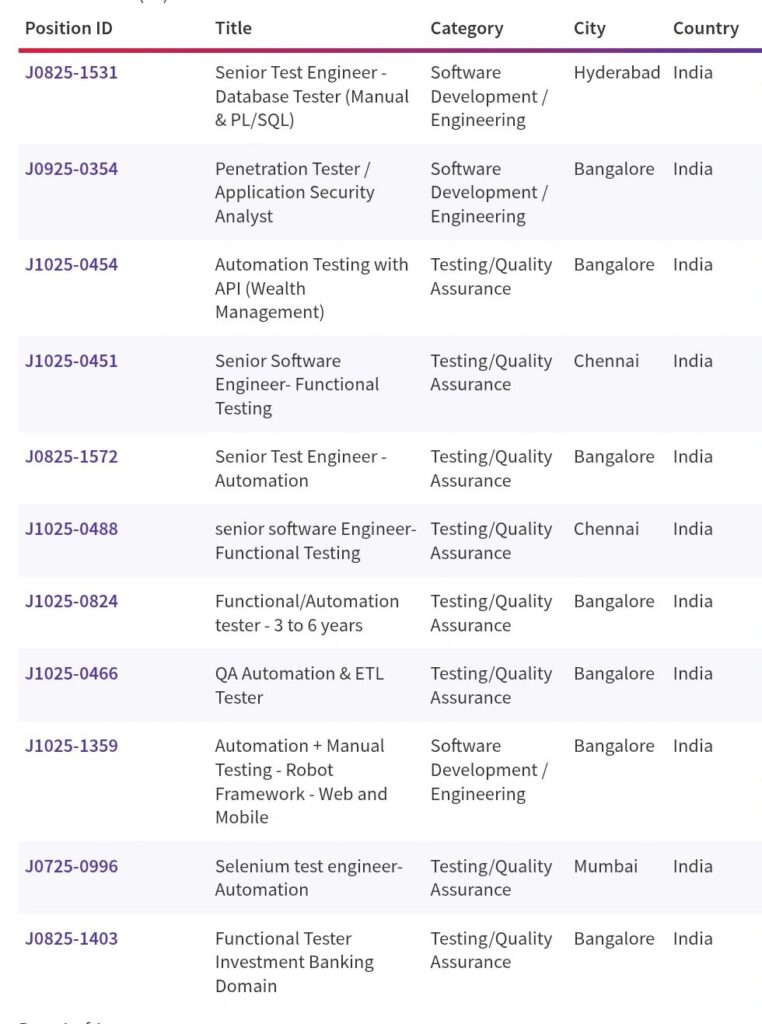The height and width of the screenshot is (1024, 762).
Task: View job J1025-1359
Action: 71,746
